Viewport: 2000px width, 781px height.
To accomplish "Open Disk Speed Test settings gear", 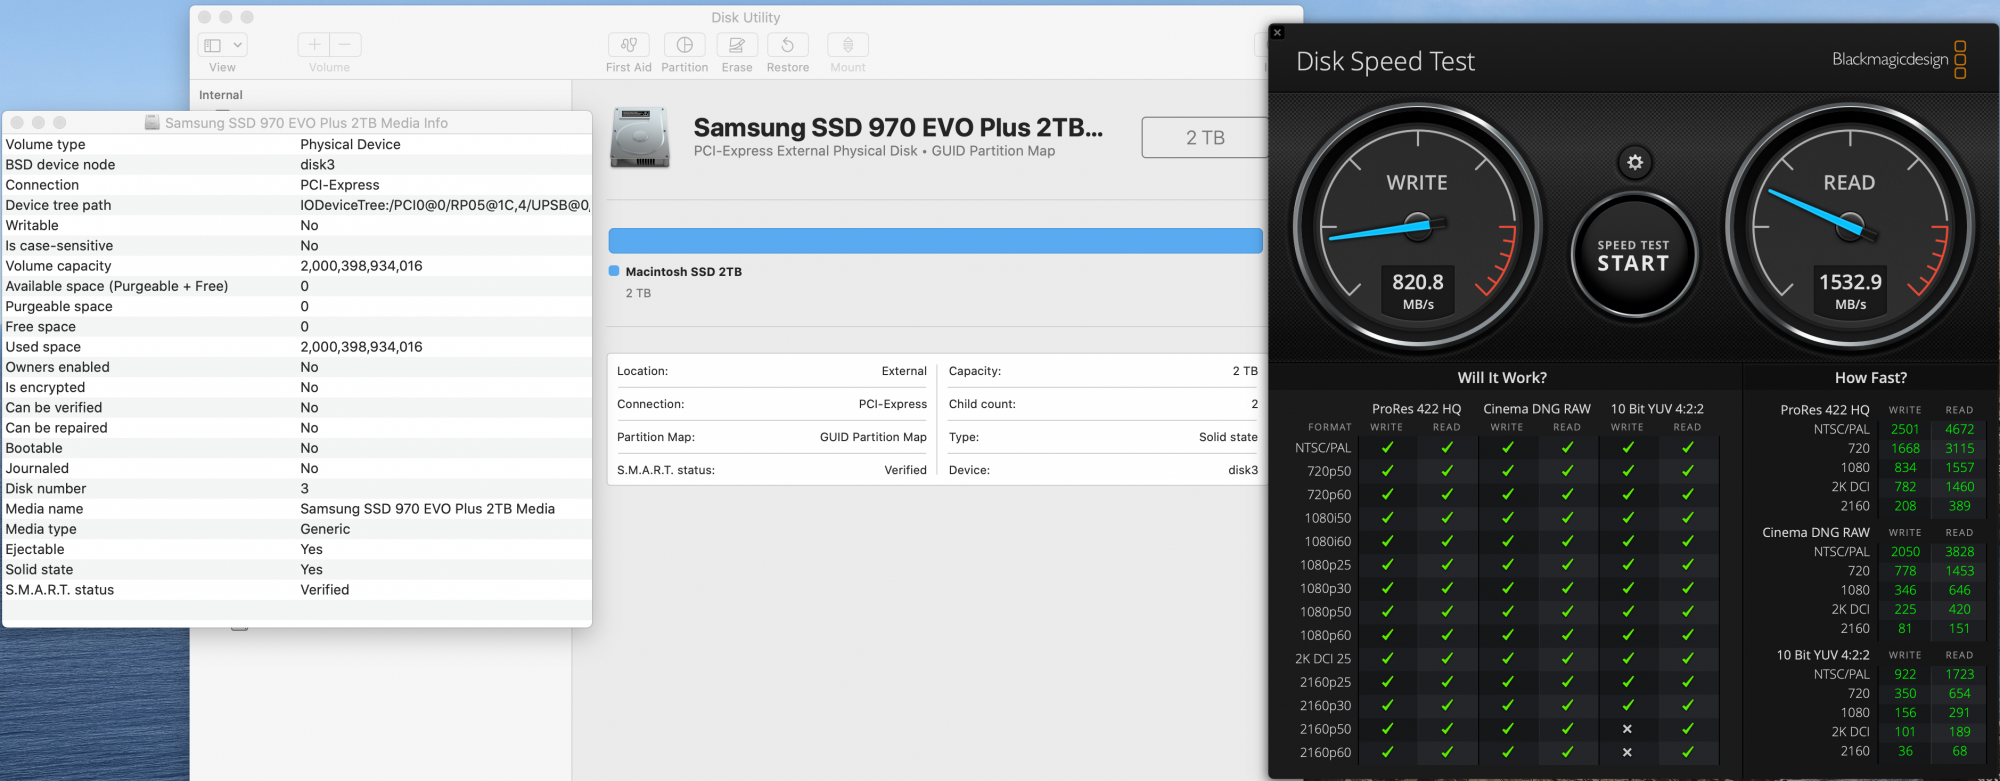I will pos(1635,162).
